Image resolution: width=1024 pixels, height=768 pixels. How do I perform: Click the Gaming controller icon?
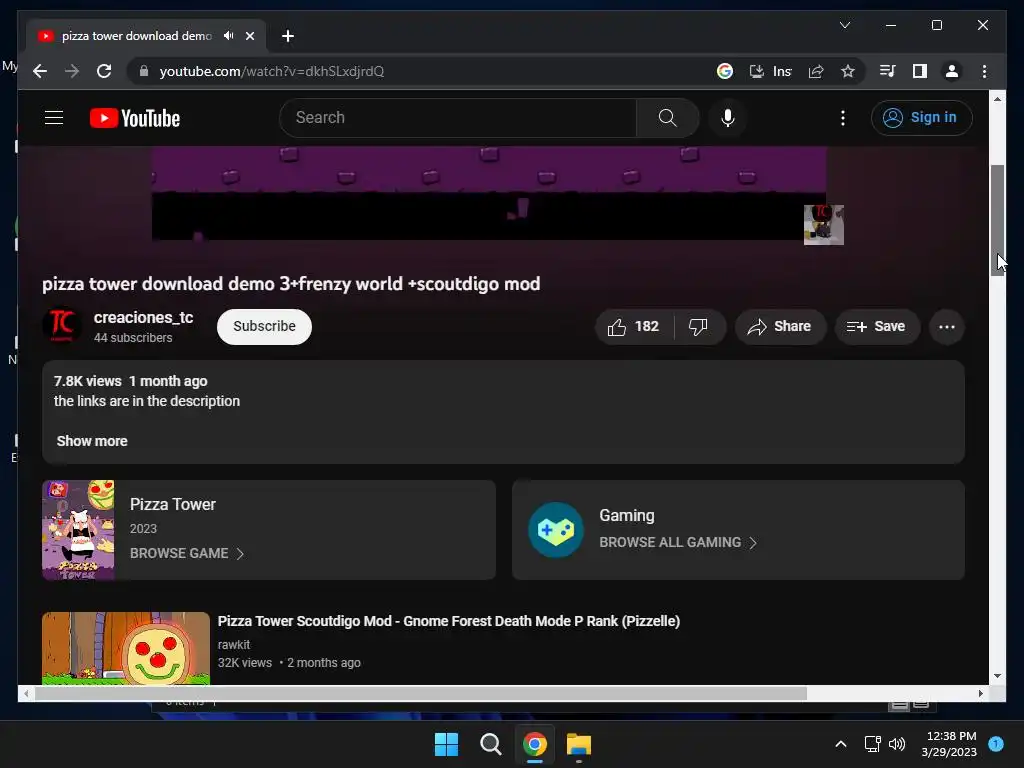click(556, 530)
